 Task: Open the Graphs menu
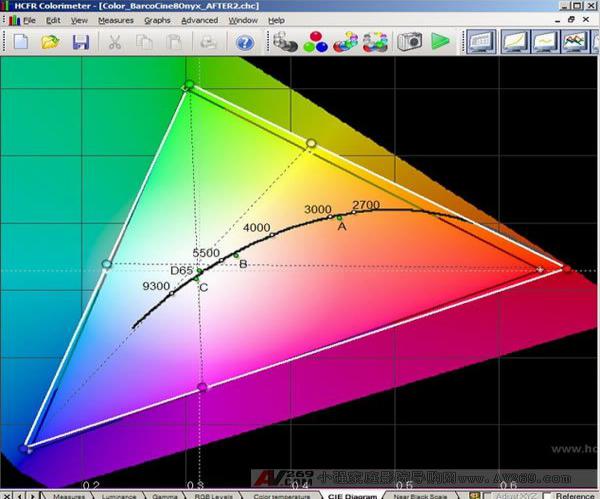157,20
